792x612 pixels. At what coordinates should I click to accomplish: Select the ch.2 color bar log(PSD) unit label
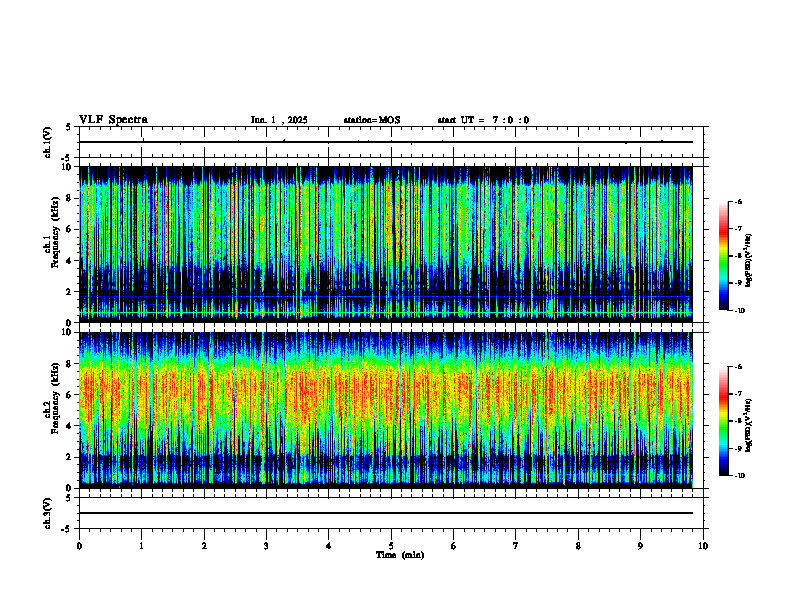750,425
